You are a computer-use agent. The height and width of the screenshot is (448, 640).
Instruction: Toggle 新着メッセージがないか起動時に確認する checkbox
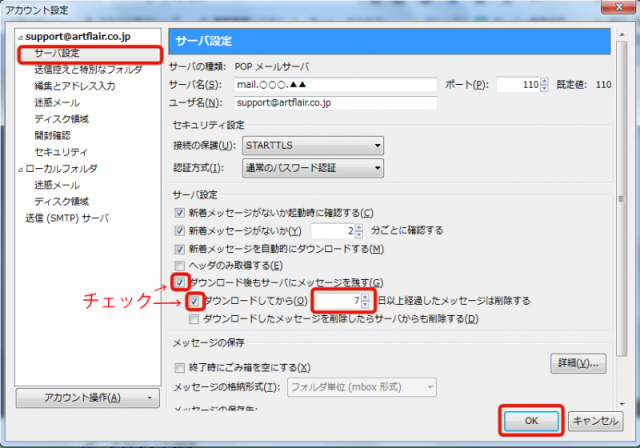pos(180,213)
